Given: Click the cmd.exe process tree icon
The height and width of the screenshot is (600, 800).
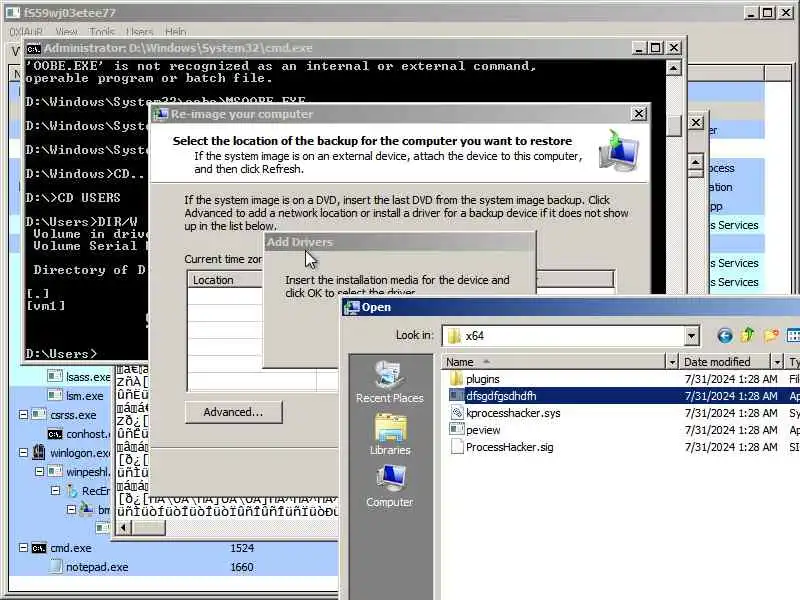Looking at the screenshot, I should [x=39, y=548].
